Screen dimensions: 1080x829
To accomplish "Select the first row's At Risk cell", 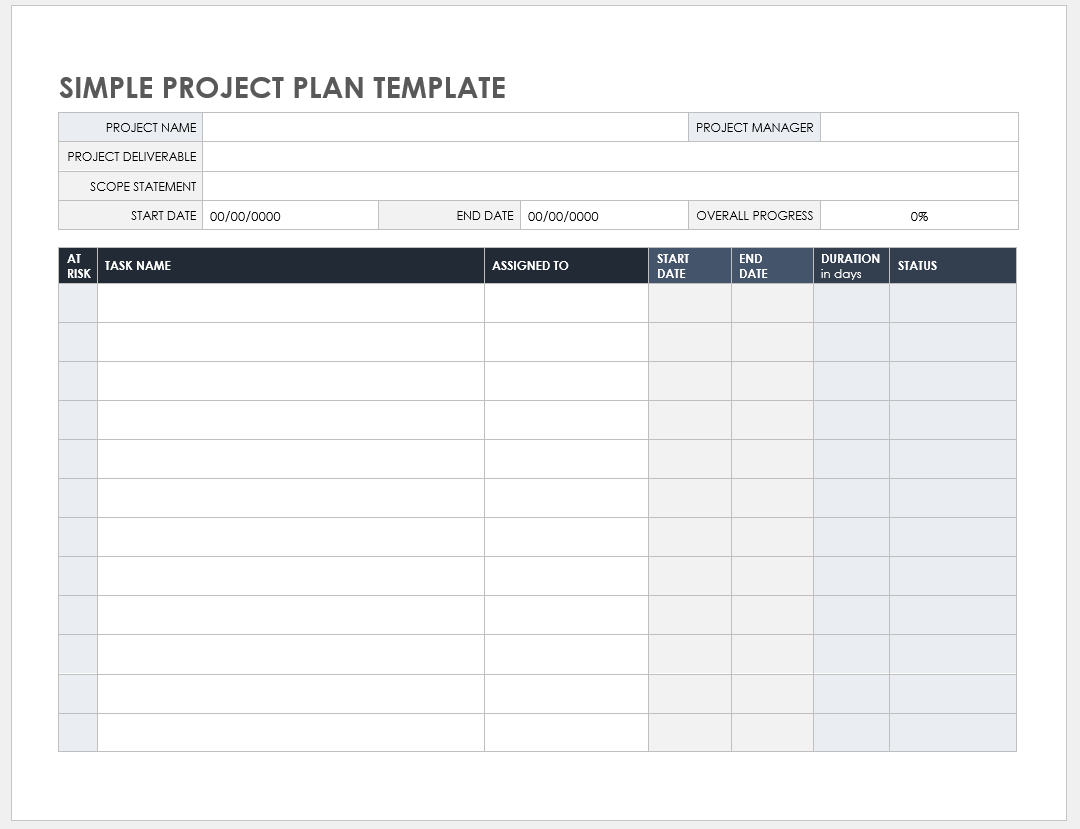I will (78, 304).
